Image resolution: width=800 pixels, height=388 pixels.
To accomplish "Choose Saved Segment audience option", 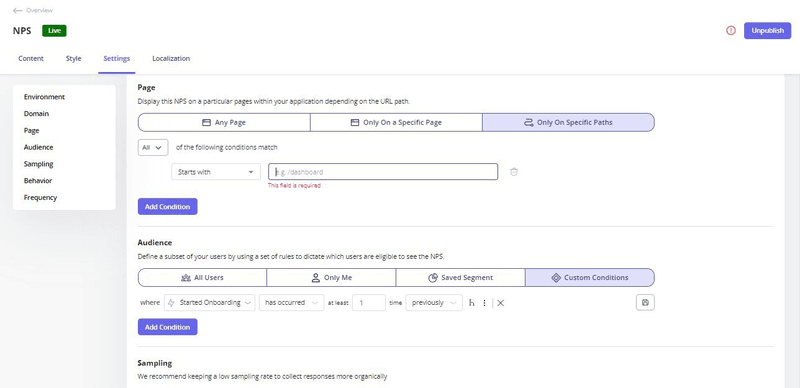I will 460,278.
